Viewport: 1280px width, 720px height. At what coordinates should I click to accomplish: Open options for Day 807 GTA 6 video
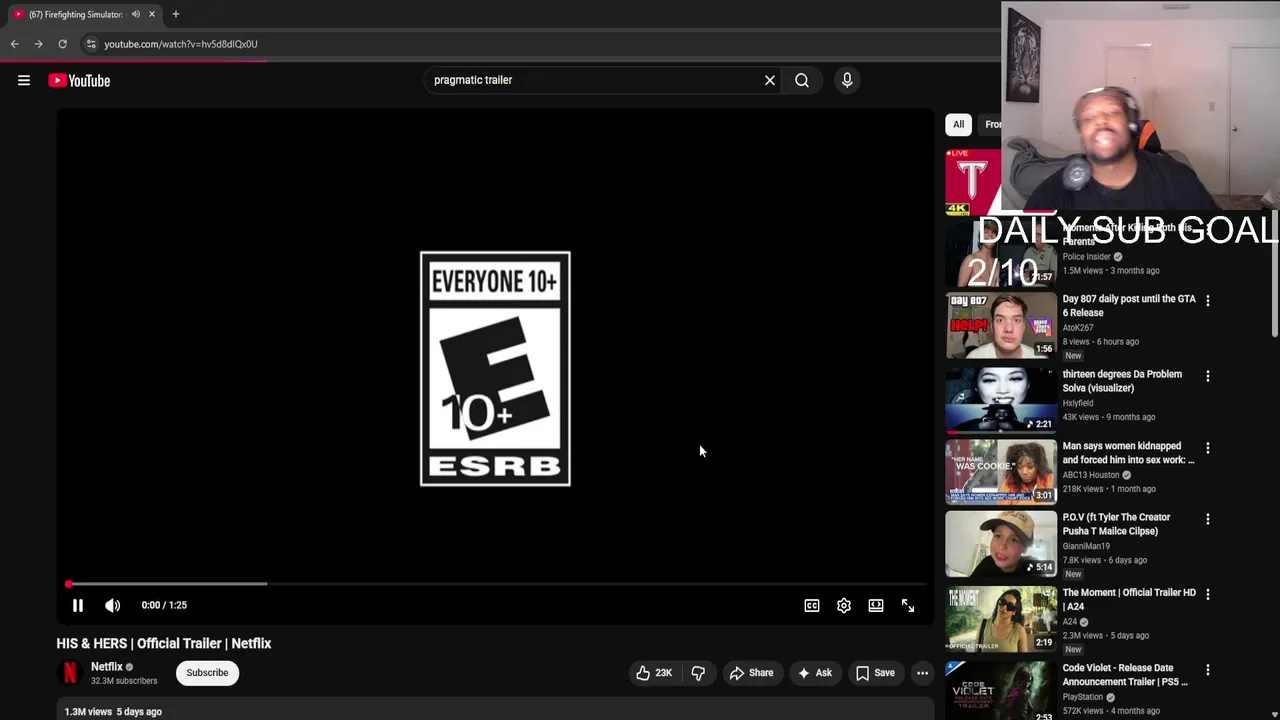coord(1207,300)
